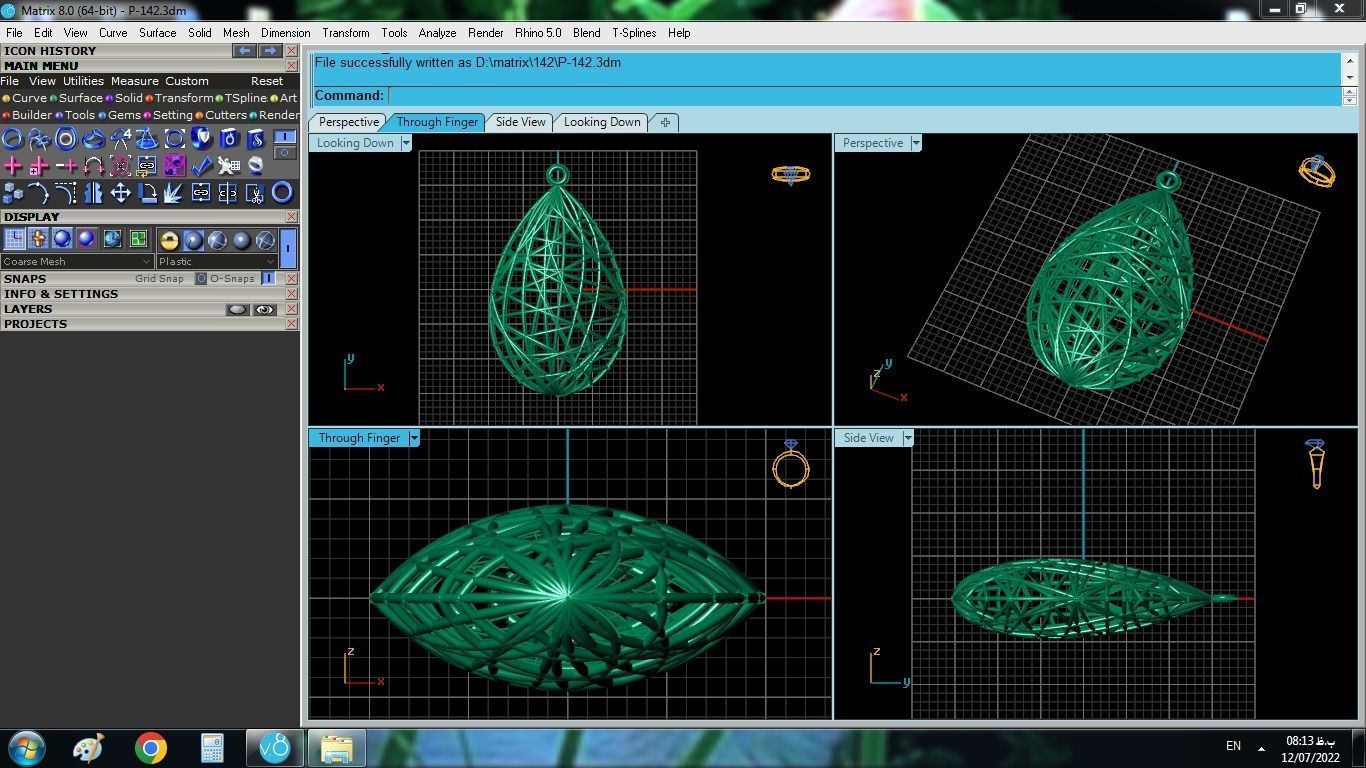This screenshot has width=1366, height=768.
Task: Add a new viewport tab with plus
Action: pos(665,122)
